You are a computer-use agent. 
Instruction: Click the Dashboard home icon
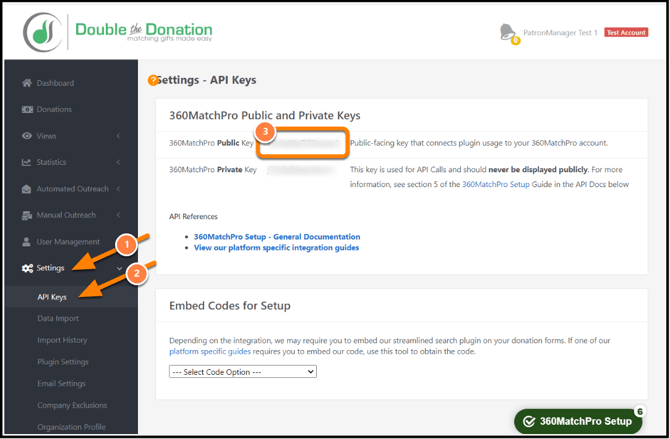(x=27, y=83)
